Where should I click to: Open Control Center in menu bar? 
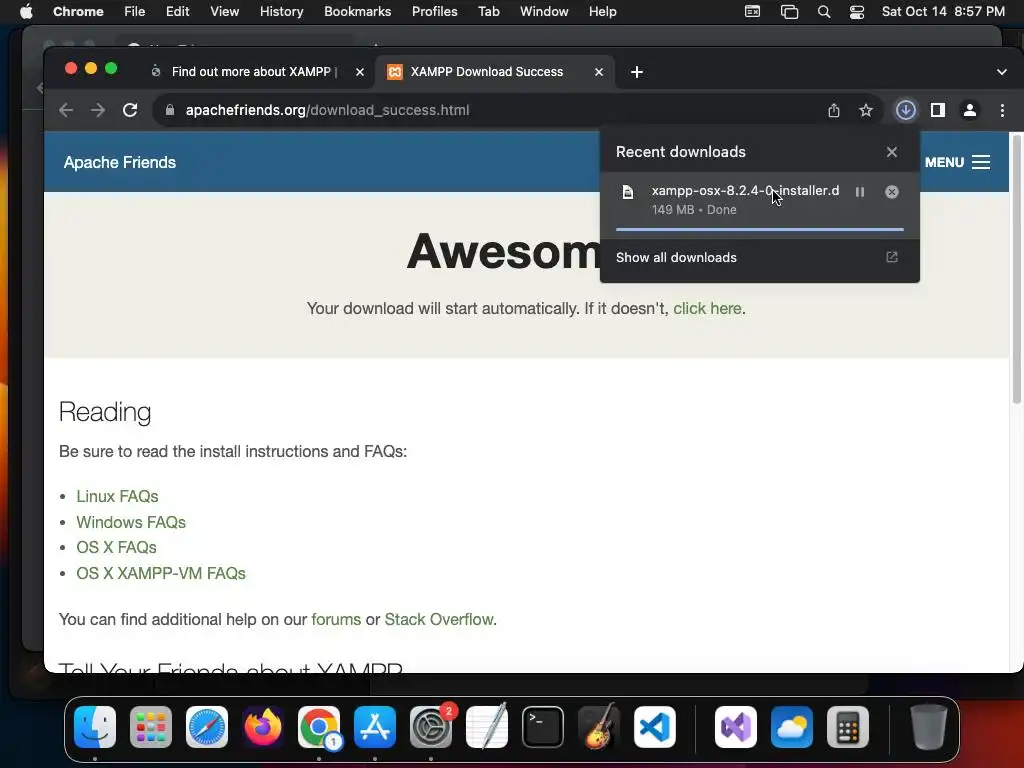(x=857, y=12)
